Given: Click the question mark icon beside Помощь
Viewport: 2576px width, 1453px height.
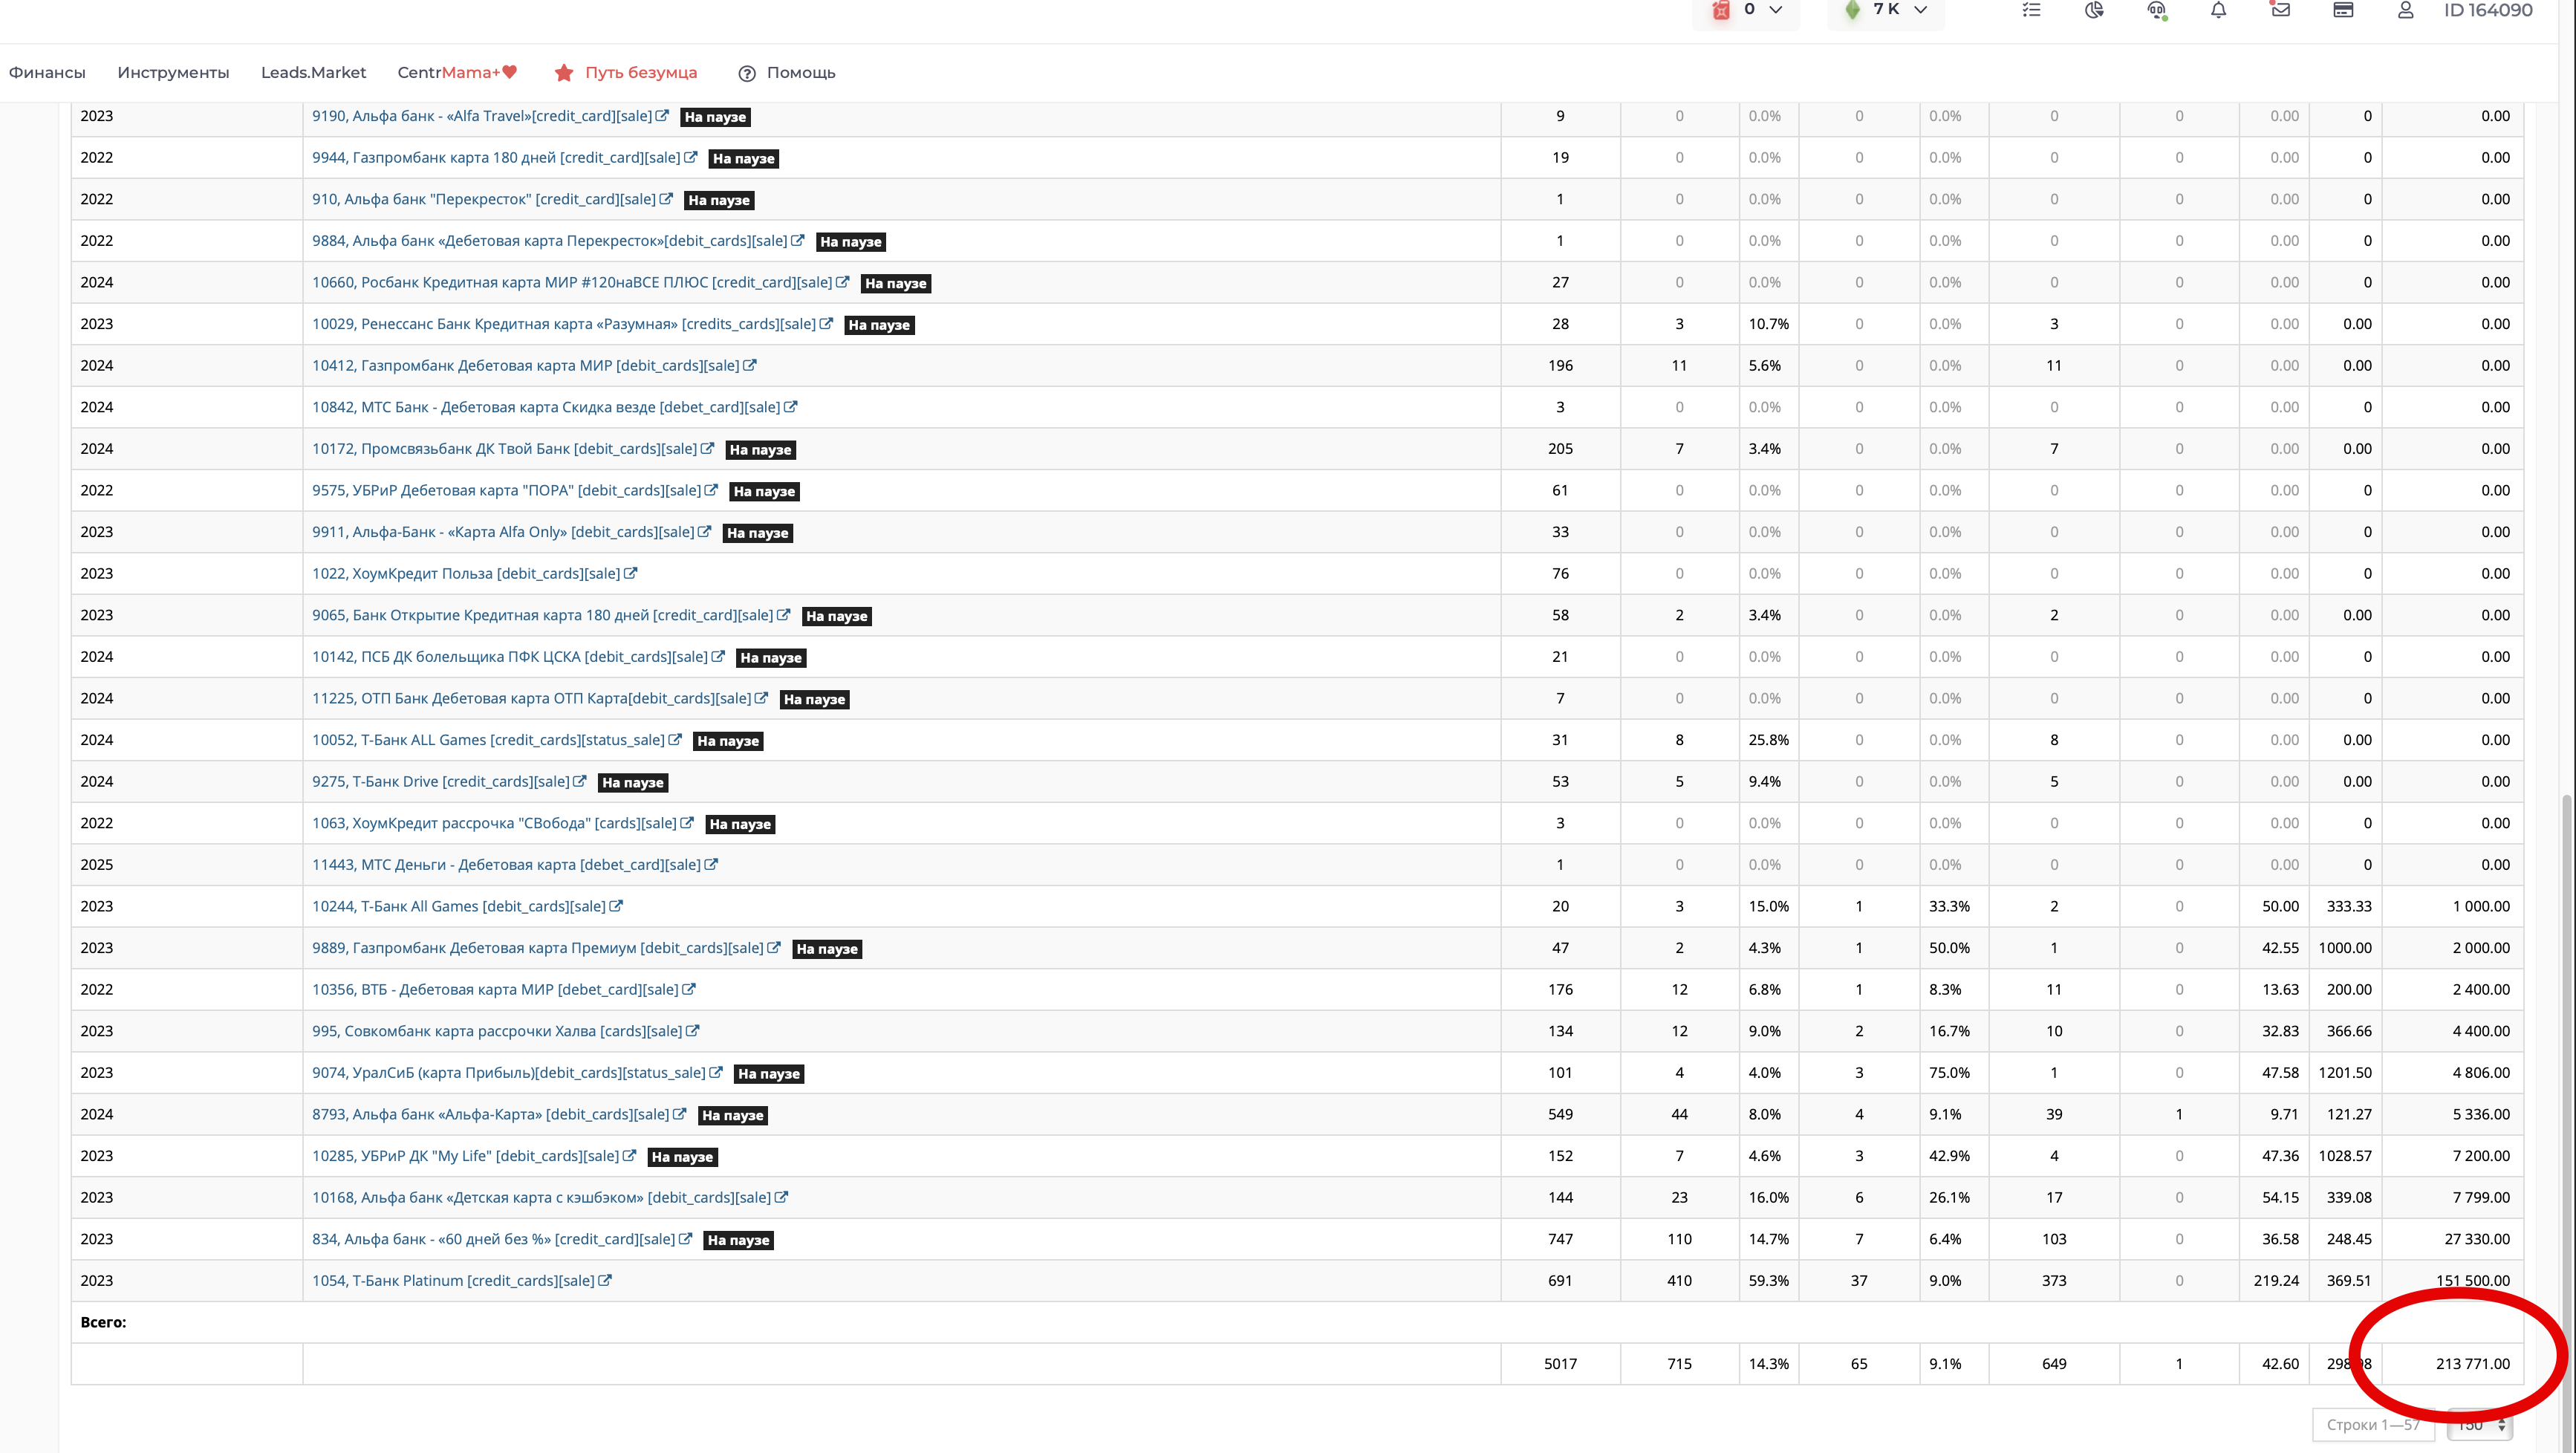Looking at the screenshot, I should (746, 73).
